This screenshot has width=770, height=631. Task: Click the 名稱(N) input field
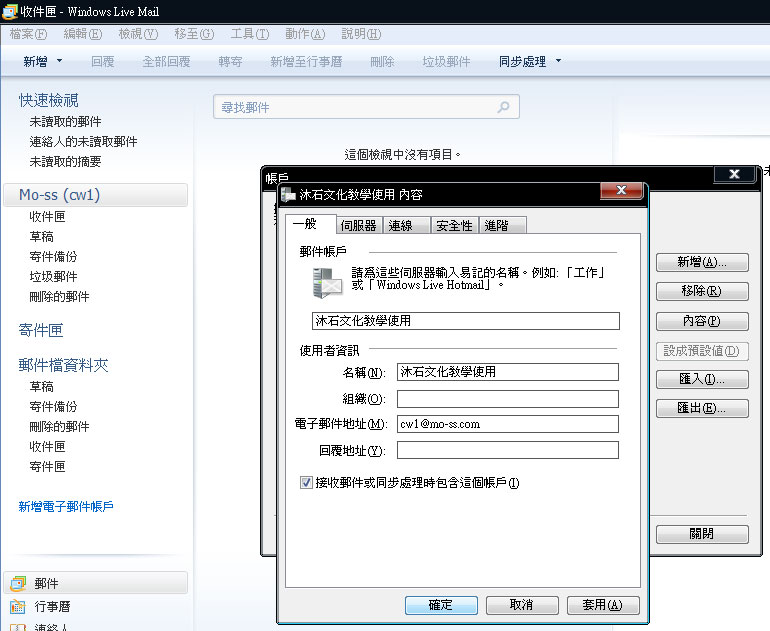pyautogui.click(x=508, y=372)
